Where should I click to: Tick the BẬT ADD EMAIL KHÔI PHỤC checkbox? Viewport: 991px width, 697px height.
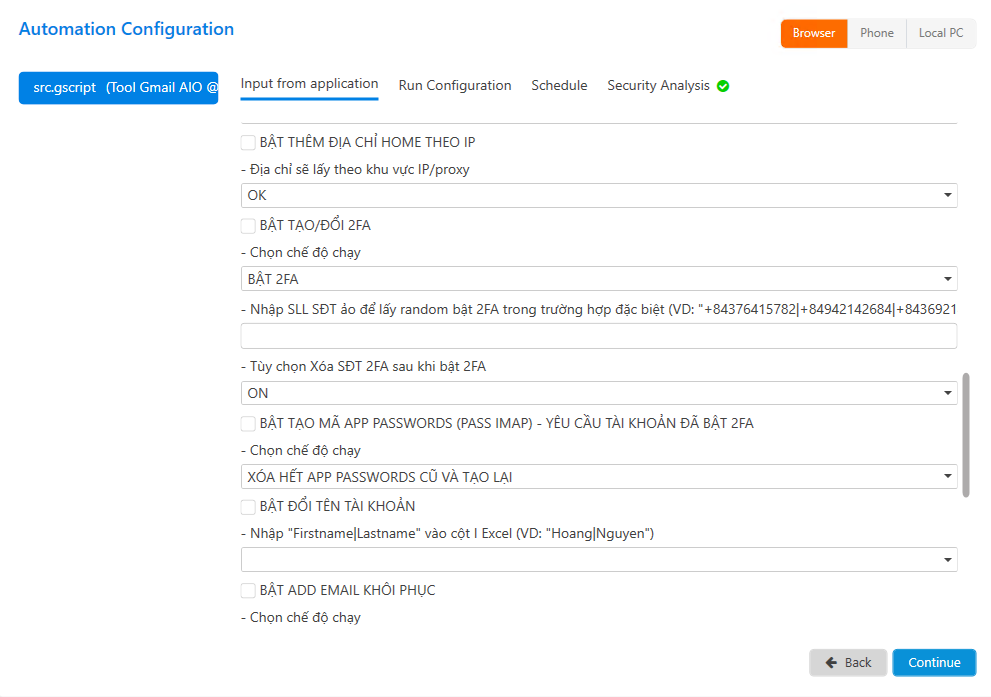[x=248, y=590]
